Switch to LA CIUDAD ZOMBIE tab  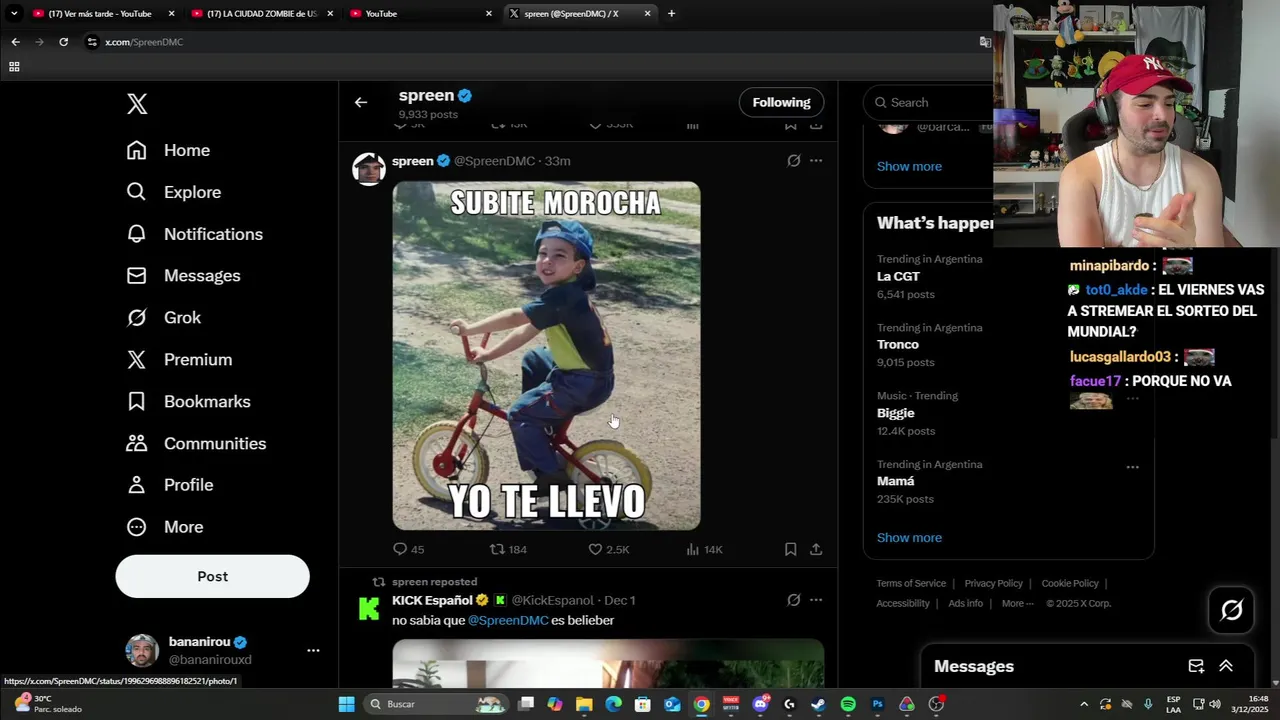pos(262,13)
